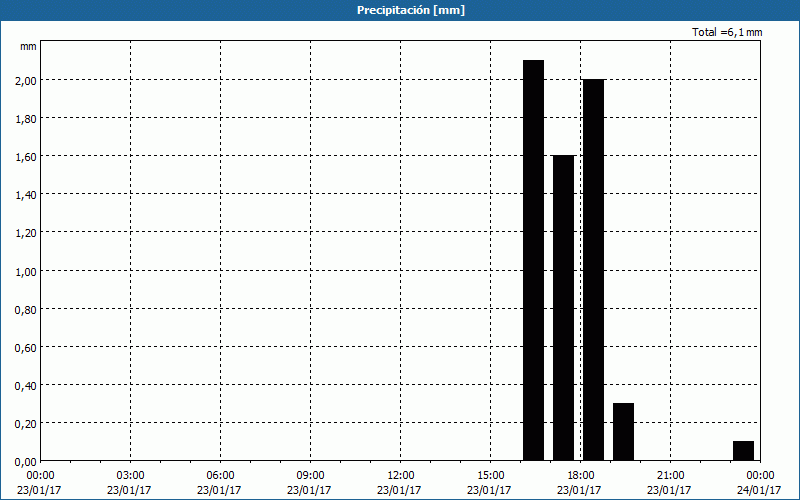800x500 pixels.
Task: Click the 0,20 y-axis value
Action: point(26,424)
